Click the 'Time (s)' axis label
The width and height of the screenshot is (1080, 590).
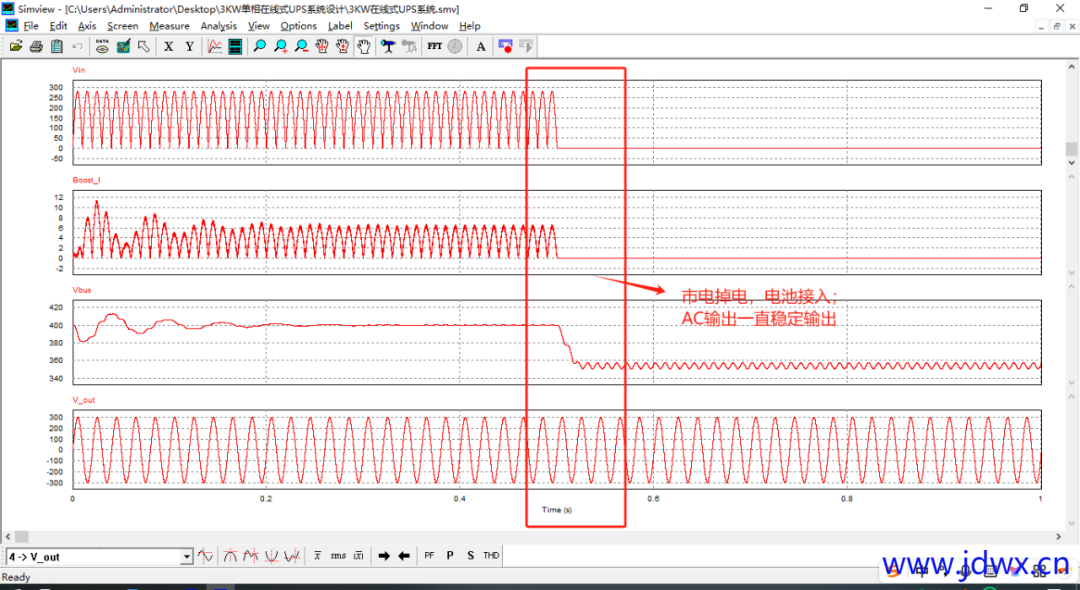tap(557, 510)
